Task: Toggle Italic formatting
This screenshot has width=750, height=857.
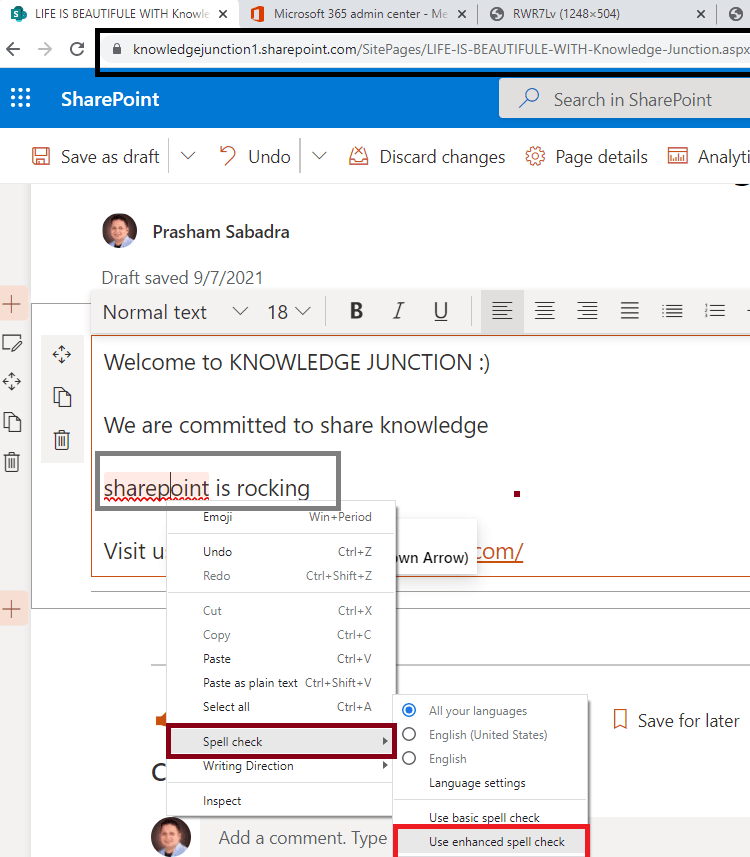Action: 399,311
